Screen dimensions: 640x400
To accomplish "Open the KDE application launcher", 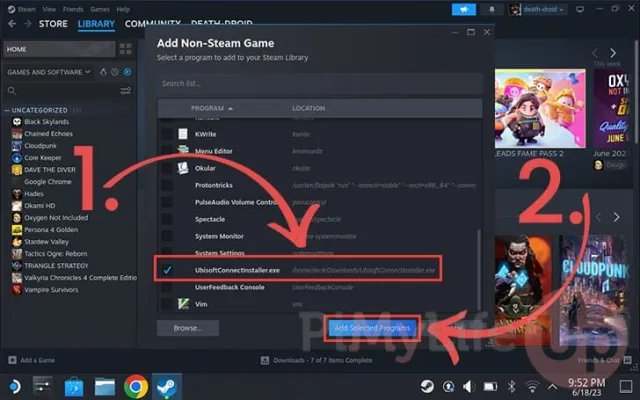I will (x=14, y=387).
